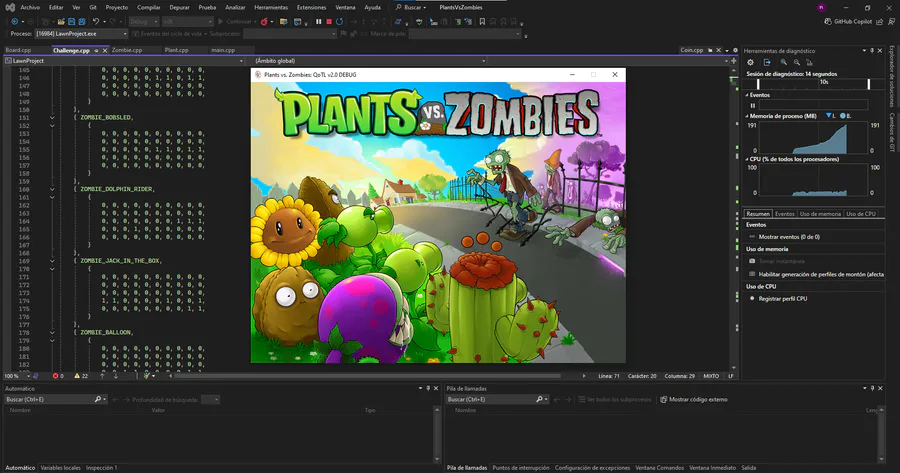The image size is (900, 473).
Task: Pin the Herramientas de diagnóstico panel
Action: point(872,51)
